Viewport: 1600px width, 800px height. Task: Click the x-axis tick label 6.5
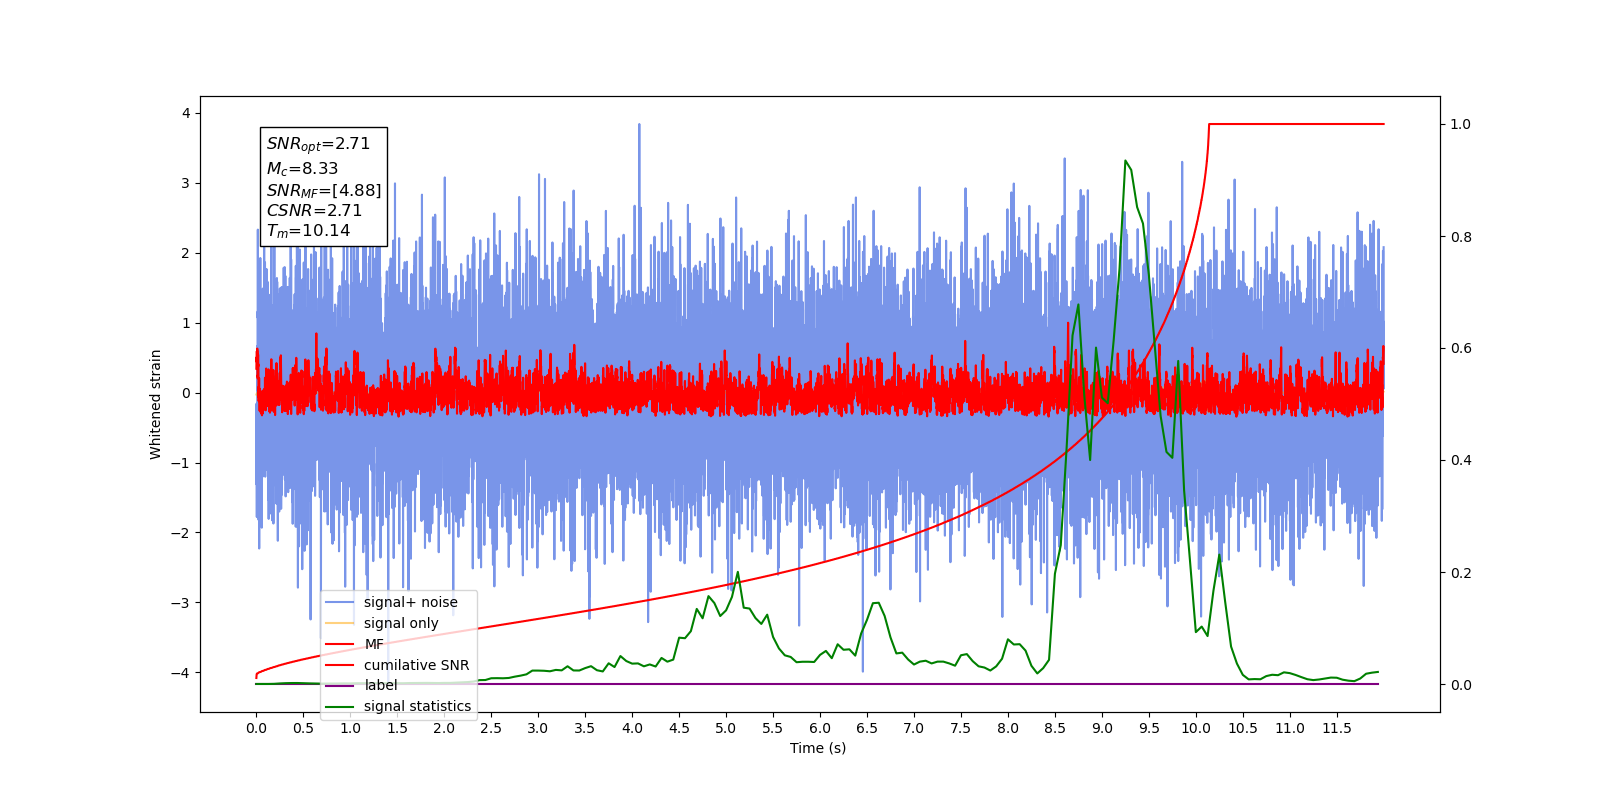pos(867,728)
